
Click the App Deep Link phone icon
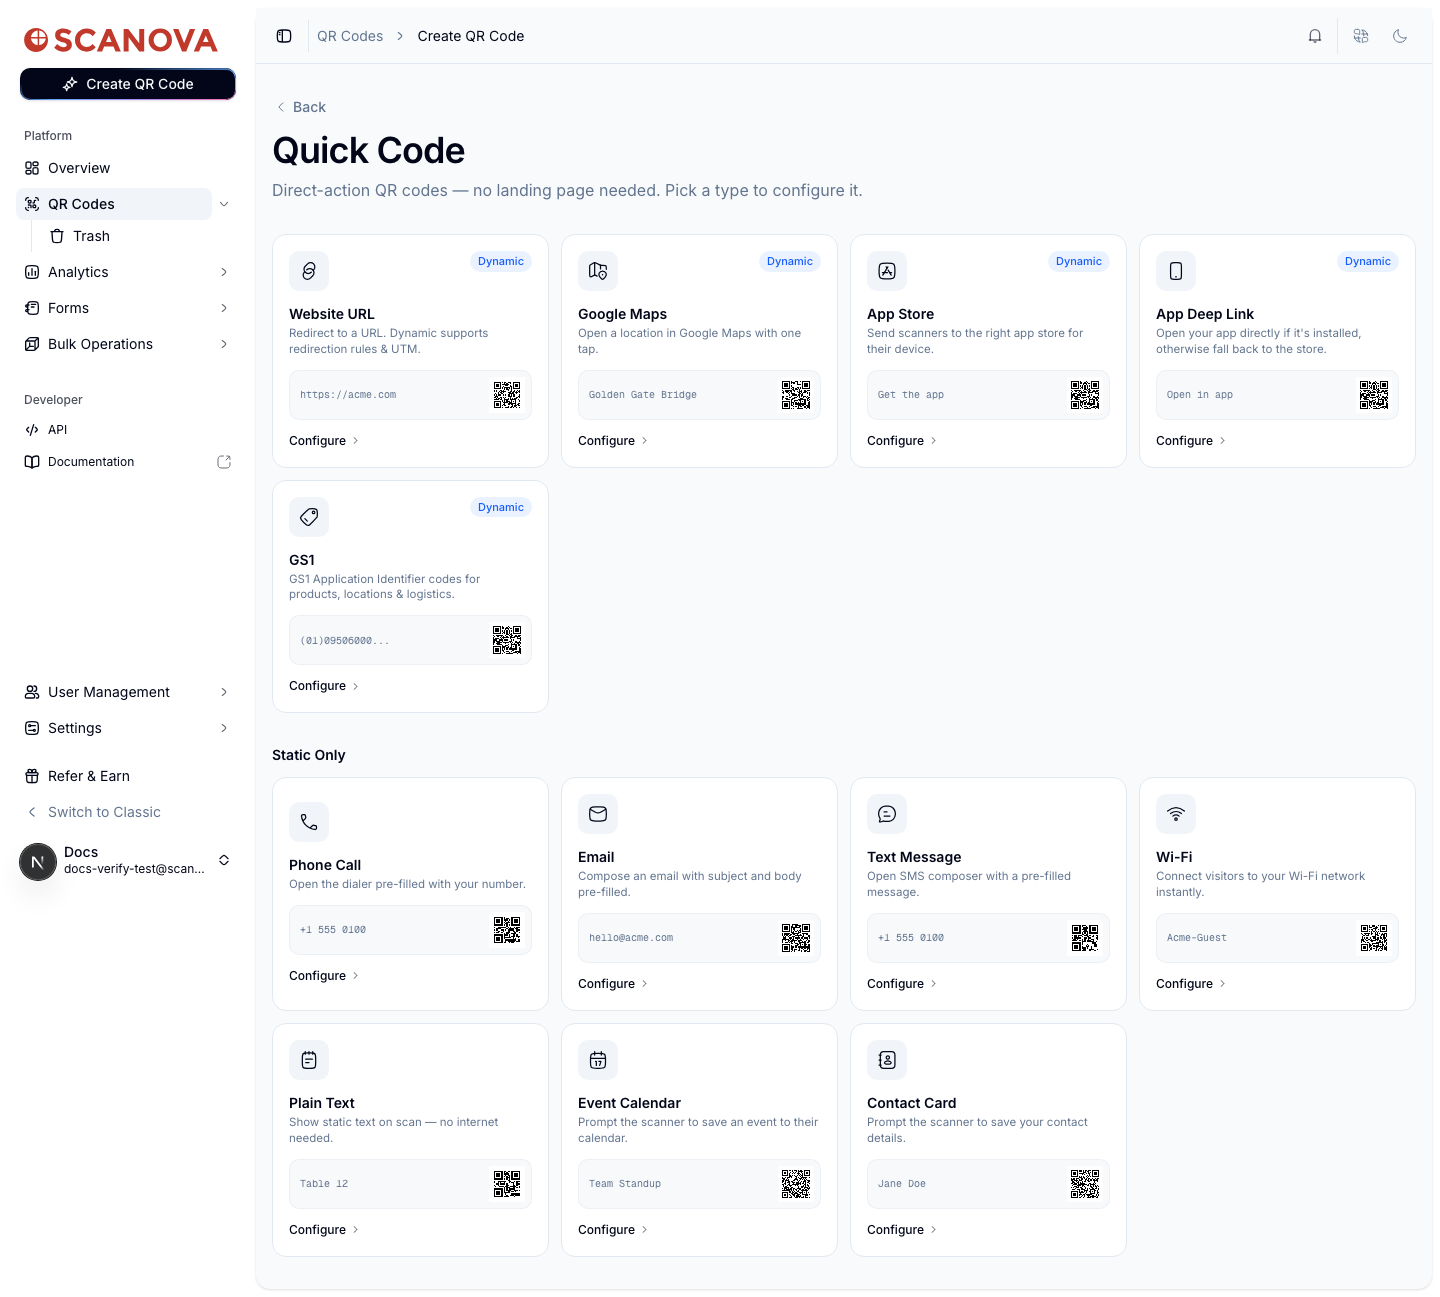tap(1176, 271)
